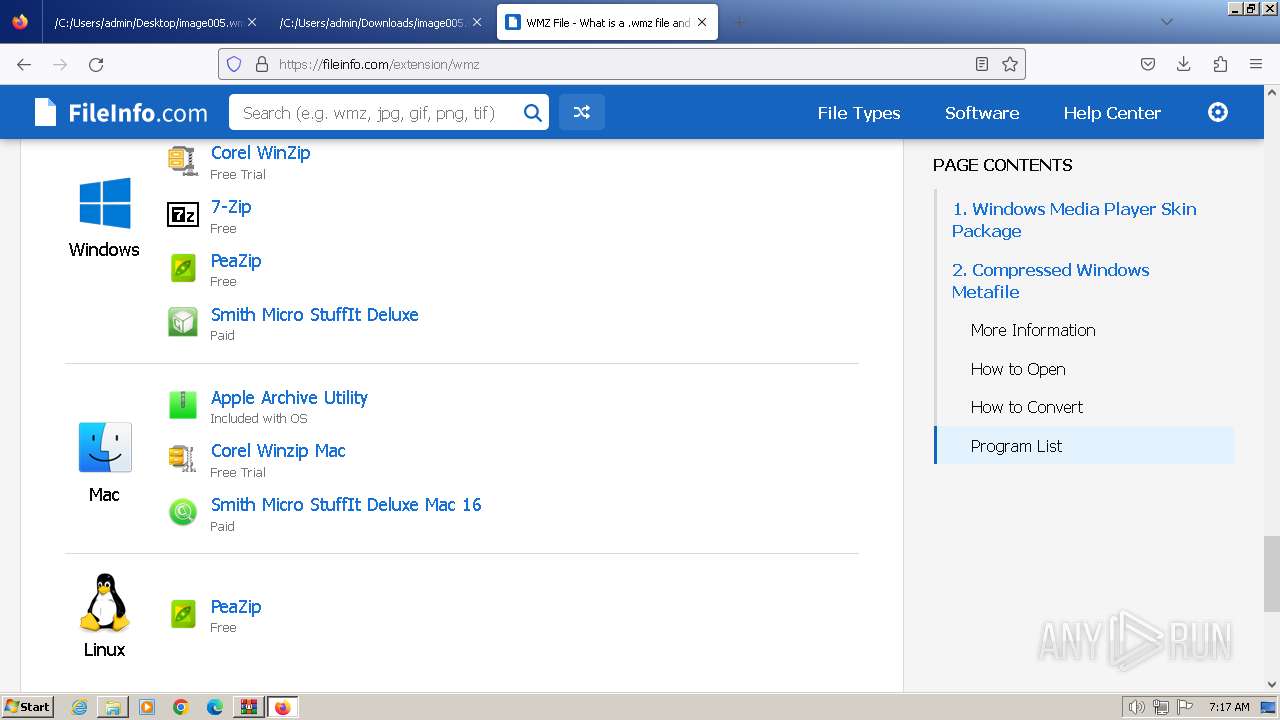The width and height of the screenshot is (1280, 720).
Task: Click the Apple Archive Utility icon
Action: (183, 405)
